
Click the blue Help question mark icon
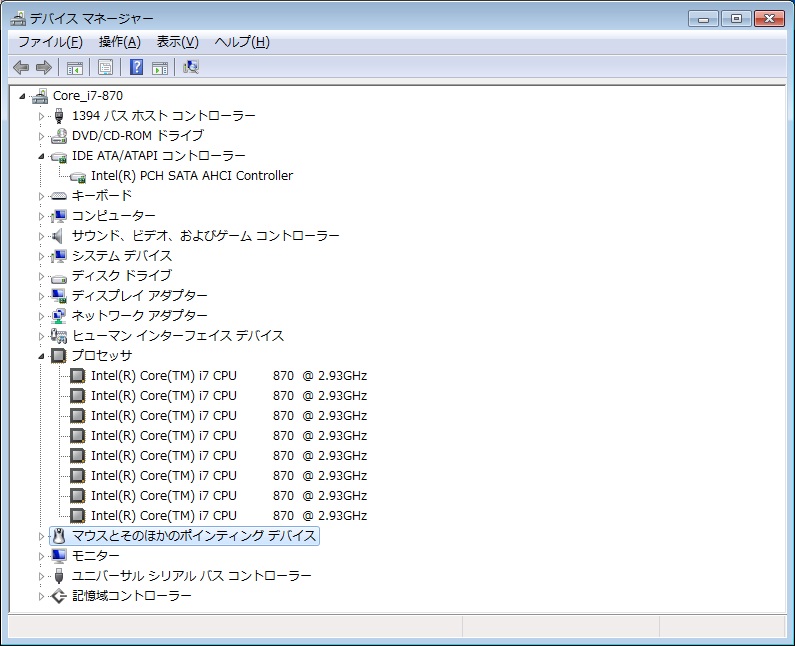(x=136, y=67)
